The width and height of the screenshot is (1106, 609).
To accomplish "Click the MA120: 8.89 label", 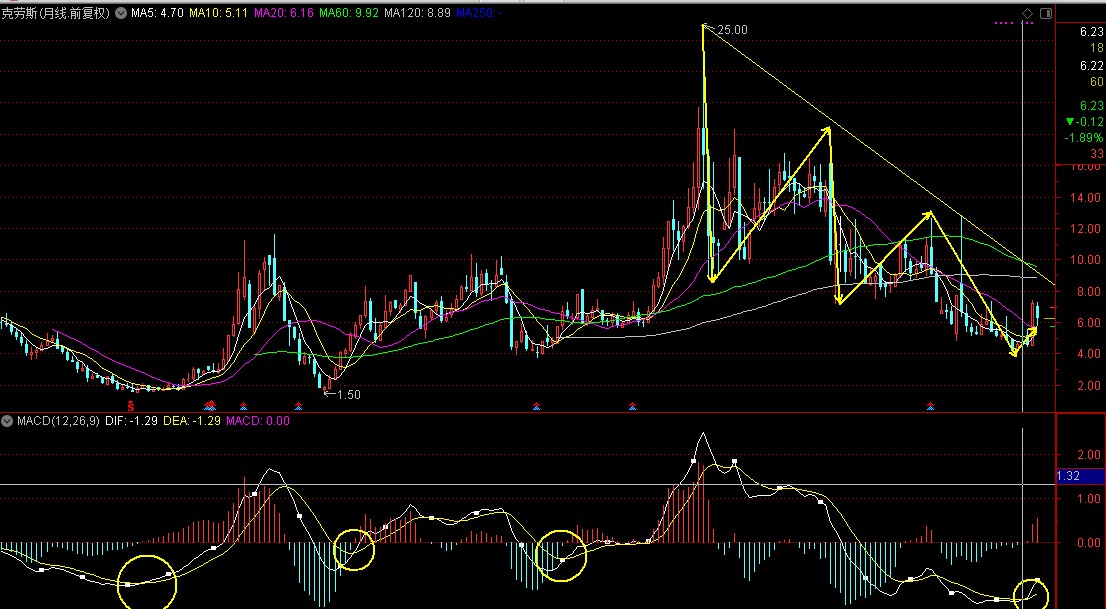I will tap(417, 13).
